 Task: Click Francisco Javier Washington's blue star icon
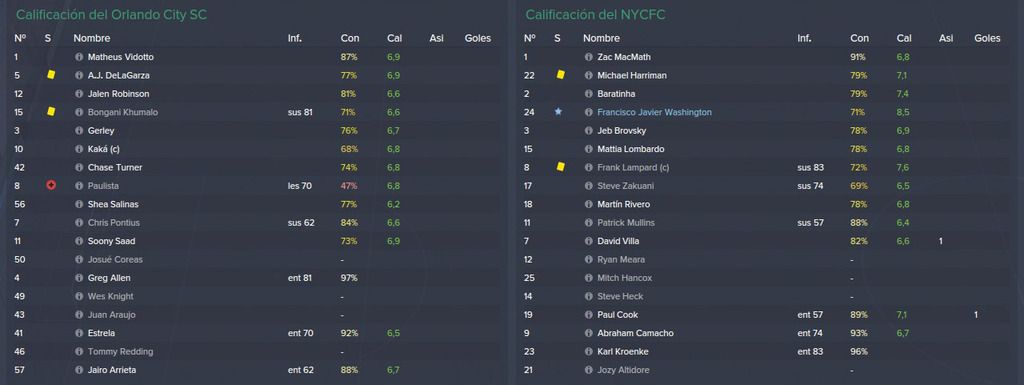558,112
